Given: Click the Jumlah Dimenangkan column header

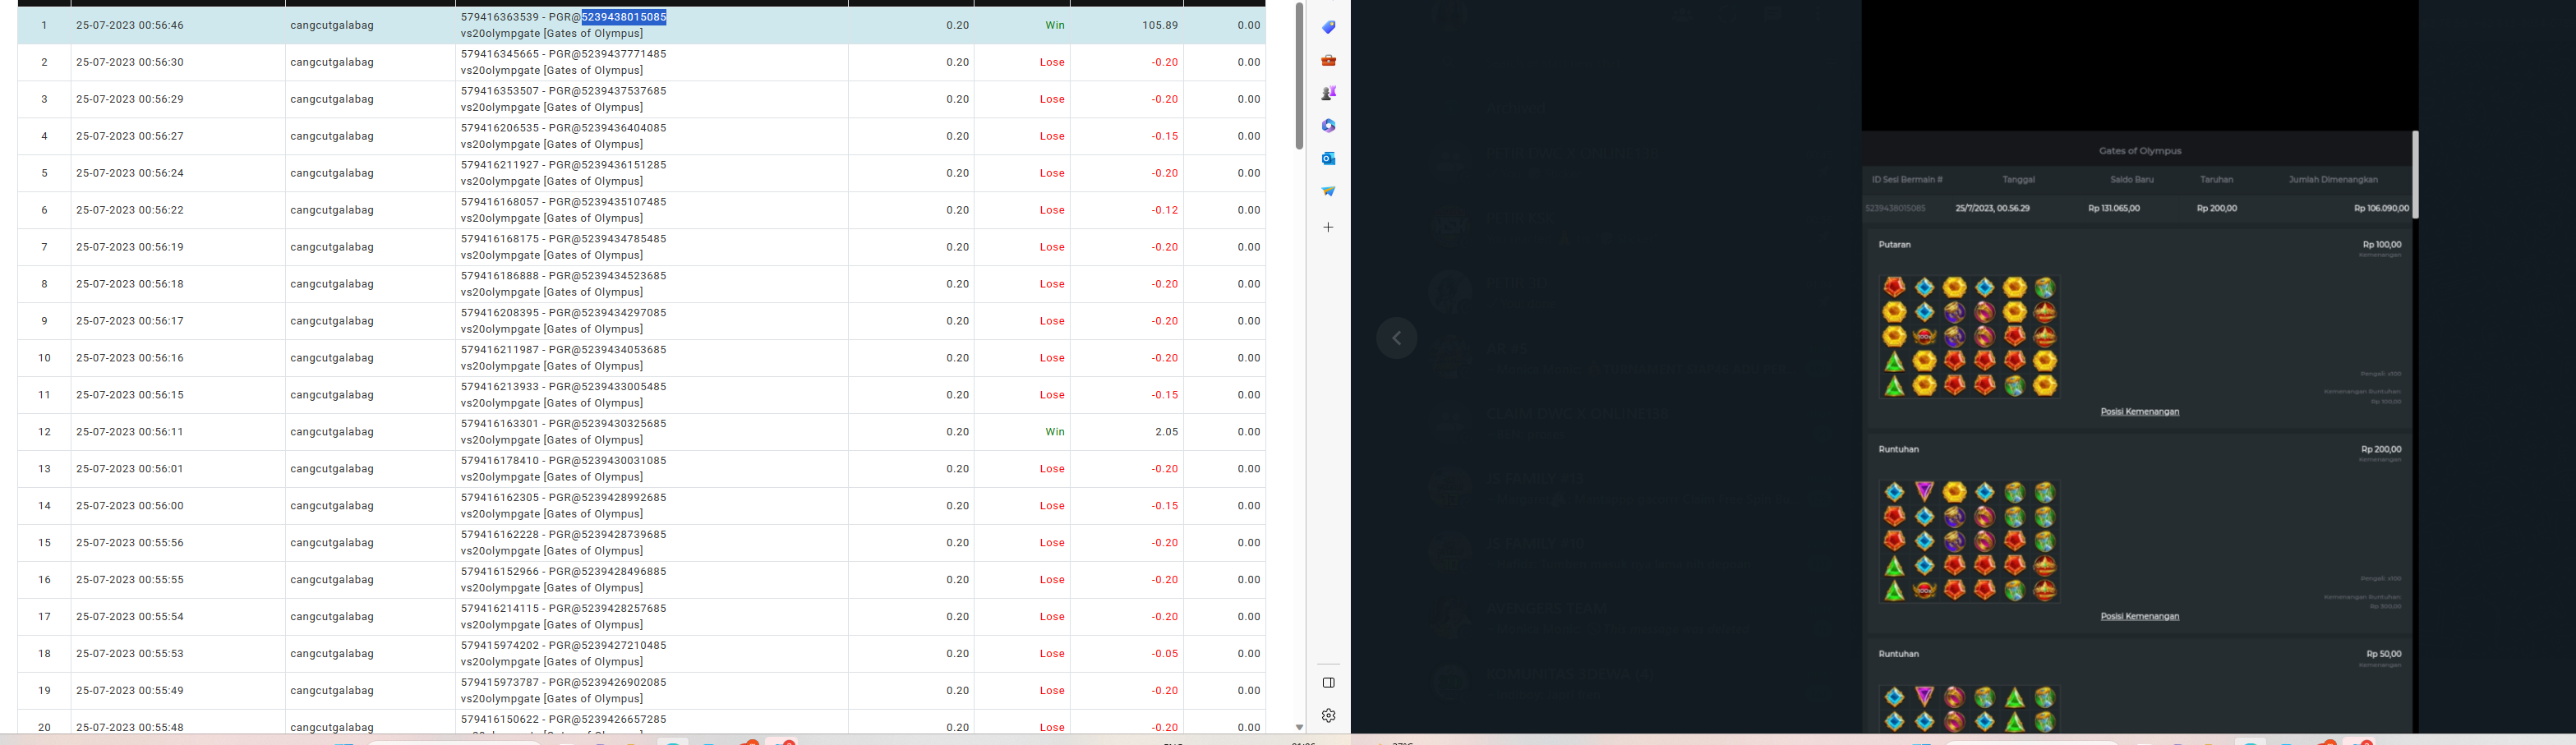Looking at the screenshot, I should click(2333, 180).
